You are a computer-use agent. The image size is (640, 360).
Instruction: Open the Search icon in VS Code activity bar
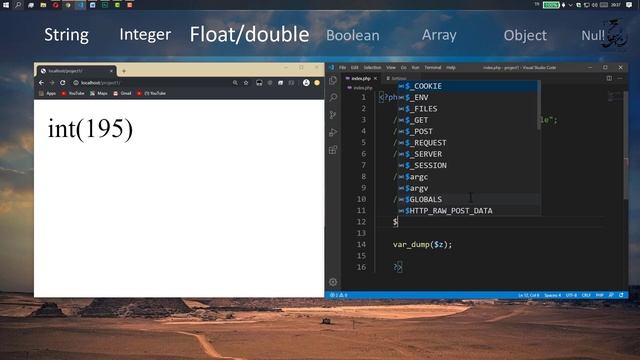pyautogui.click(x=333, y=97)
